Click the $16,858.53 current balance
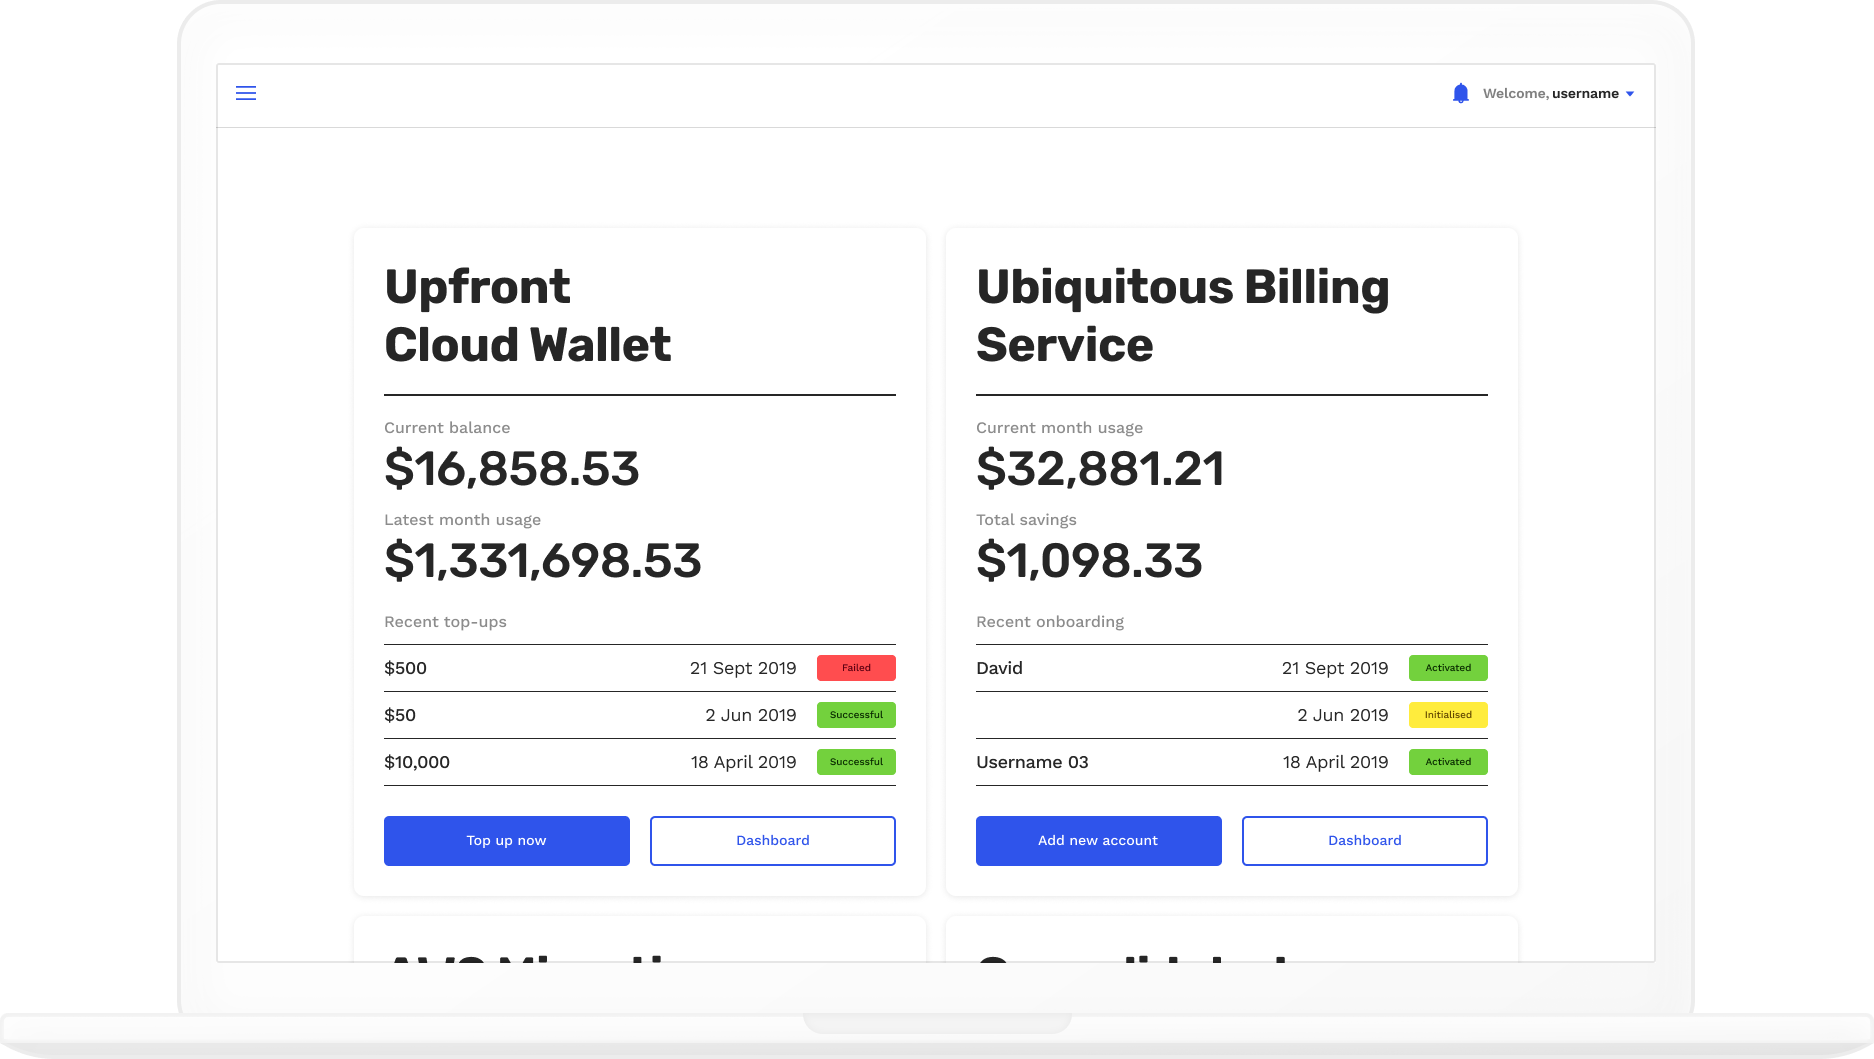This screenshot has width=1874, height=1059. 512,469
